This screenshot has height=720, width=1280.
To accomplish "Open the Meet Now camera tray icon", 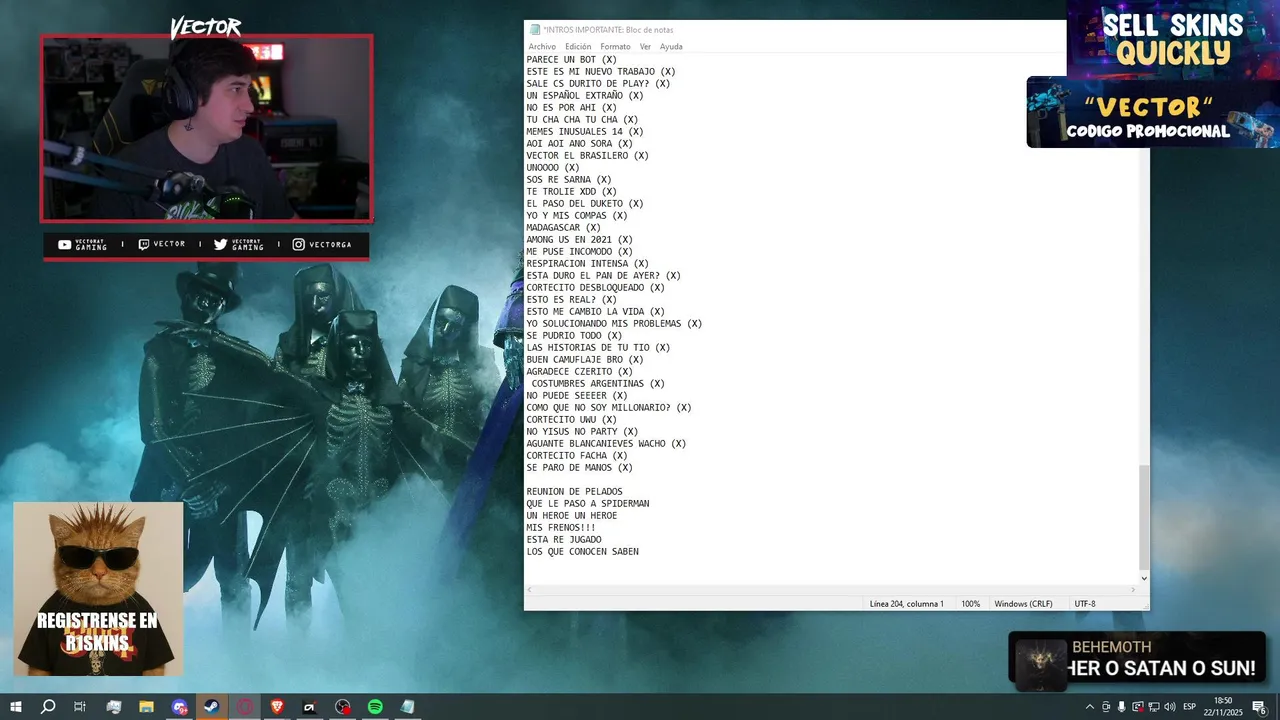I will pyautogui.click(x=1106, y=707).
